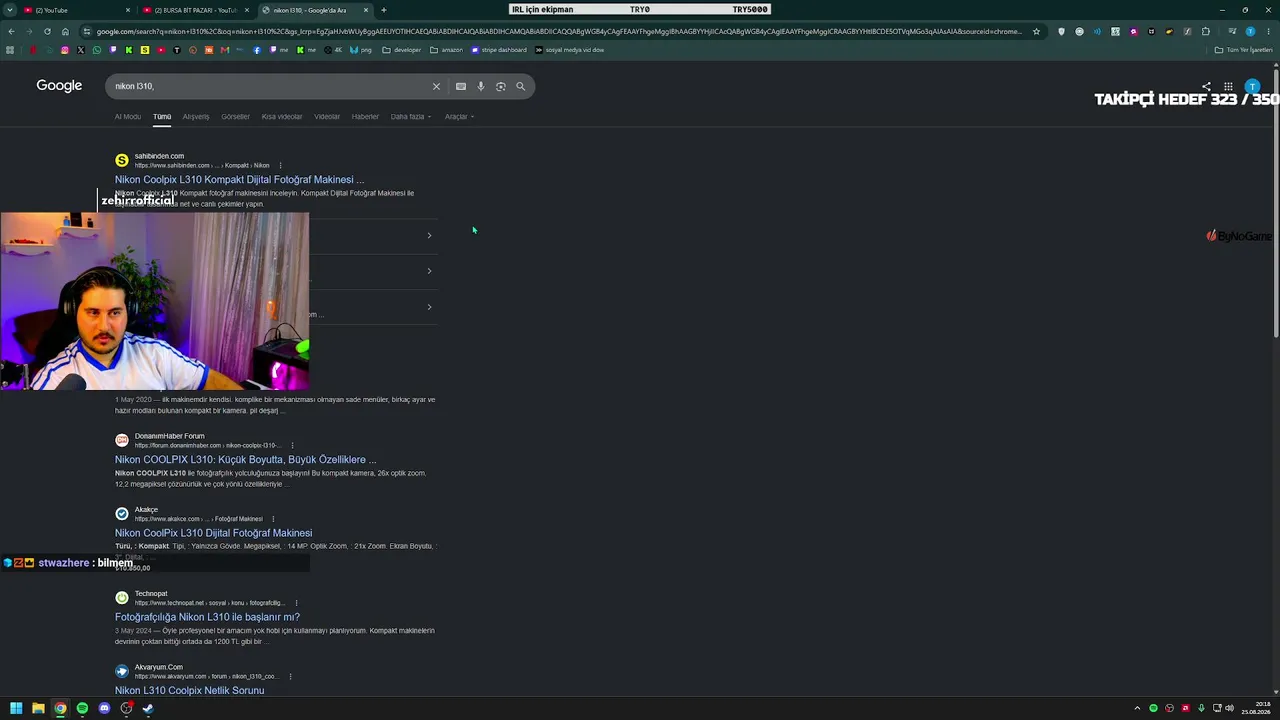The width and height of the screenshot is (1280, 720).
Task: Open the Google apps grid
Action: 1228,87
